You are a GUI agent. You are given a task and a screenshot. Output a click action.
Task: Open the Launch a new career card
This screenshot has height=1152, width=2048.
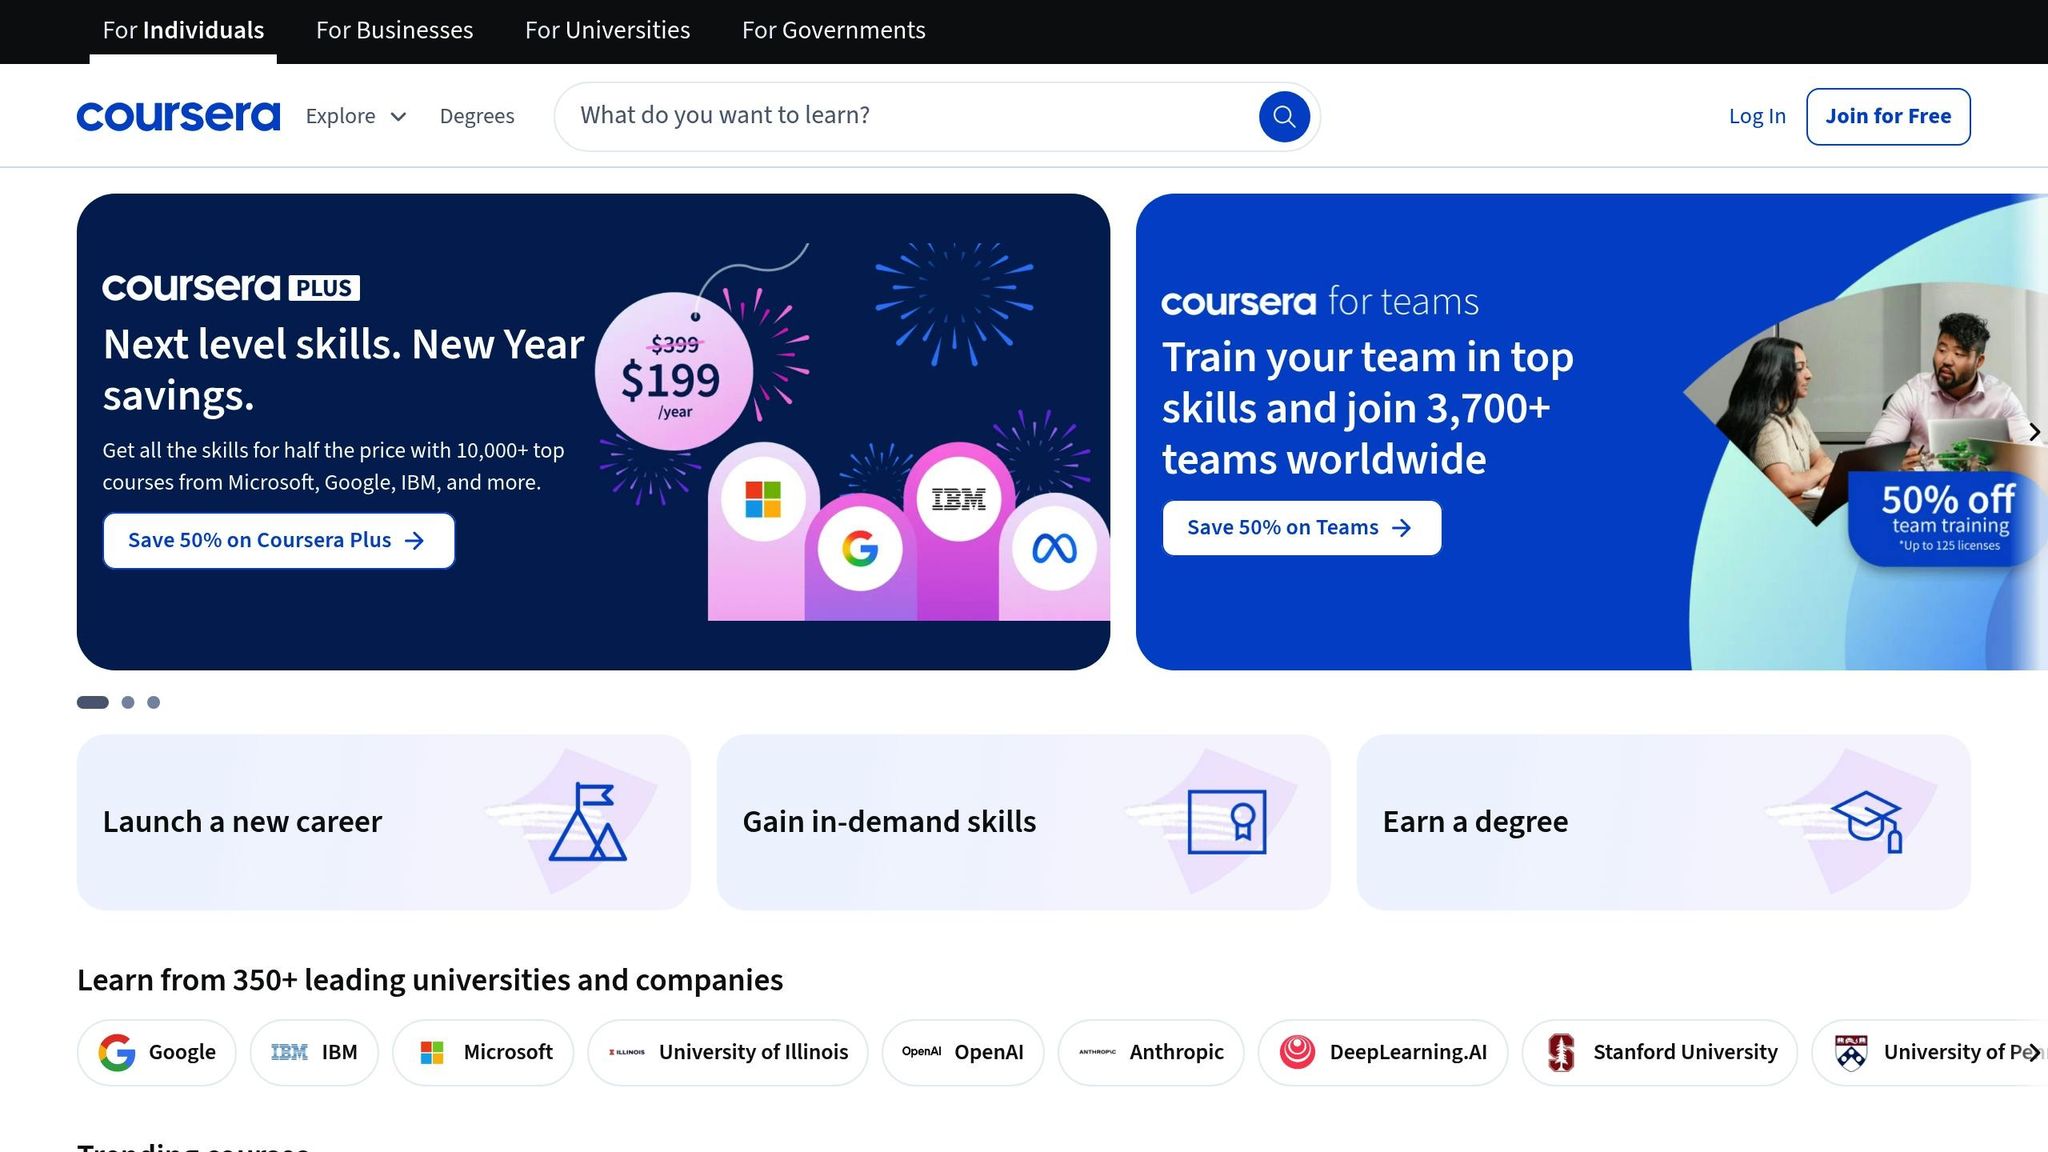pyautogui.click(x=386, y=822)
